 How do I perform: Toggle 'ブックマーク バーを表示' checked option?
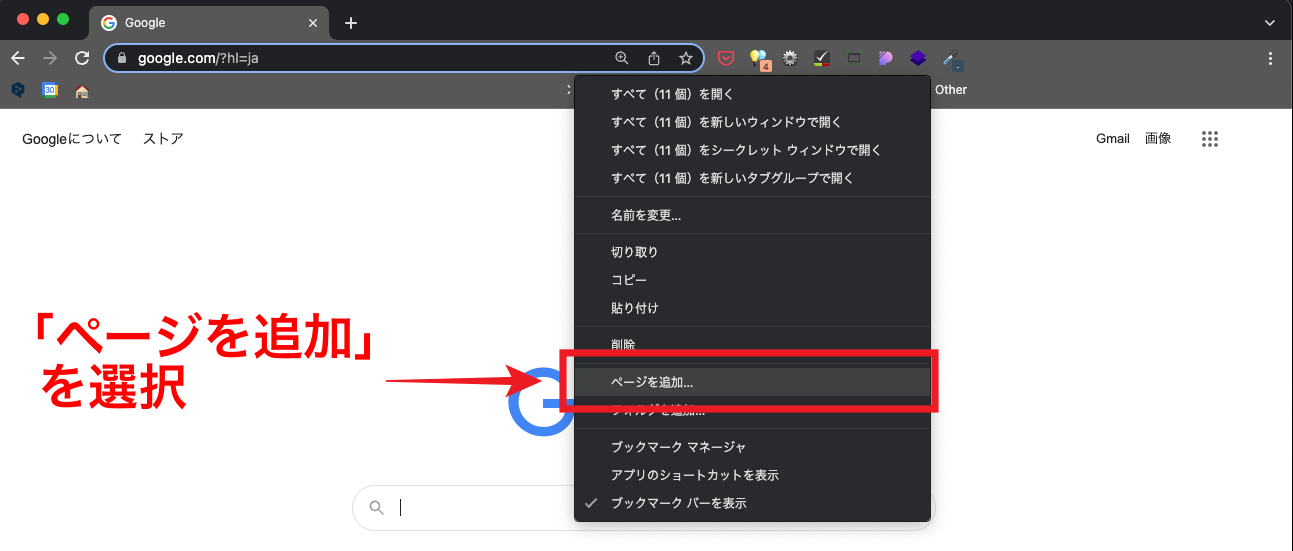[x=753, y=503]
